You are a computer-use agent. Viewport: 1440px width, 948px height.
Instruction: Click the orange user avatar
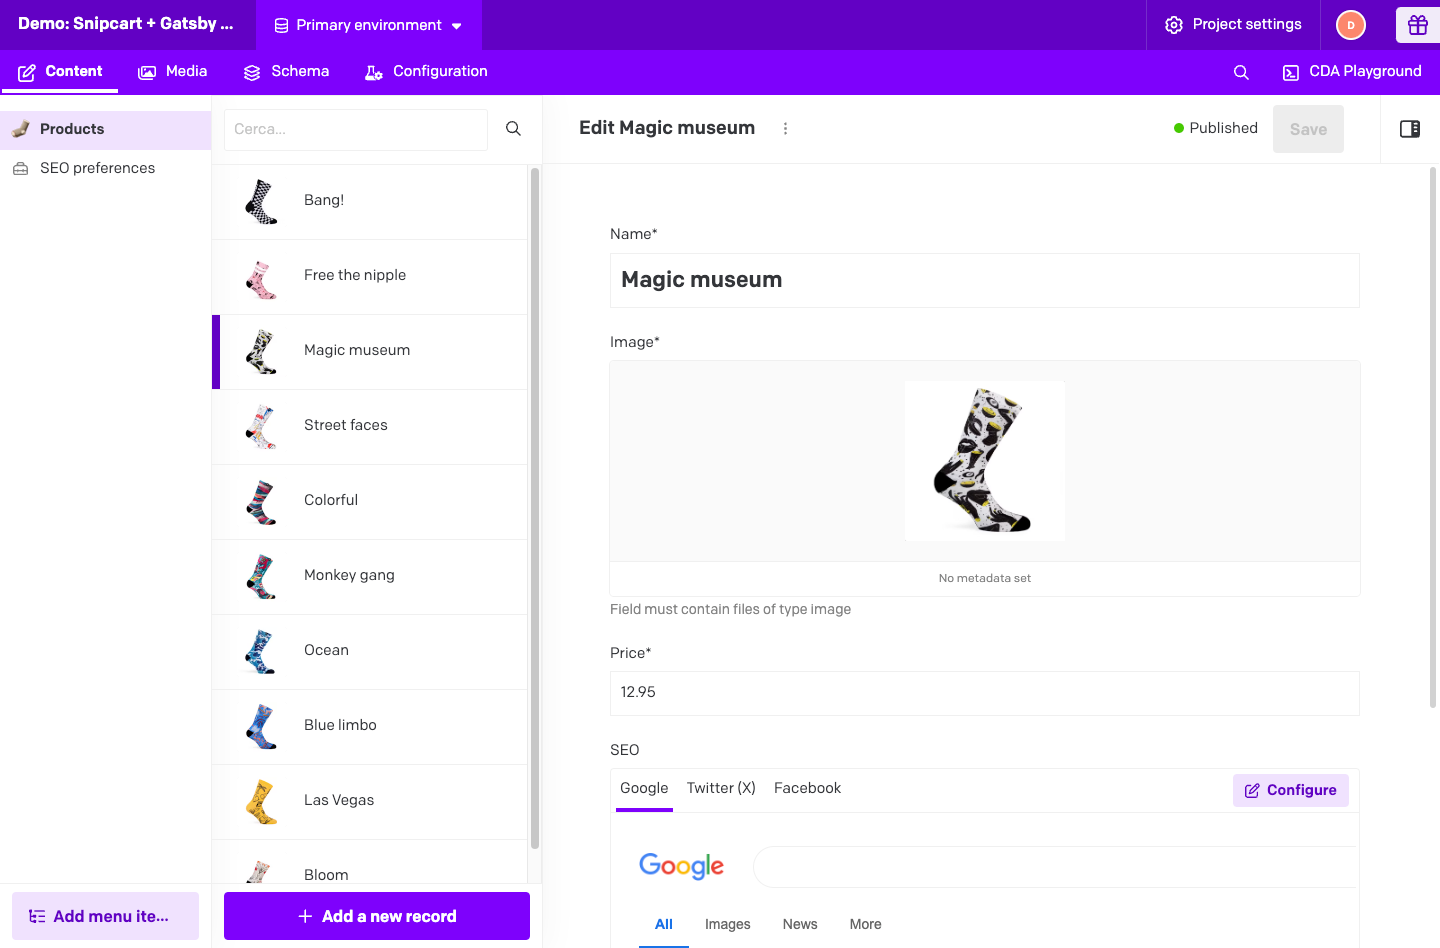(1350, 25)
